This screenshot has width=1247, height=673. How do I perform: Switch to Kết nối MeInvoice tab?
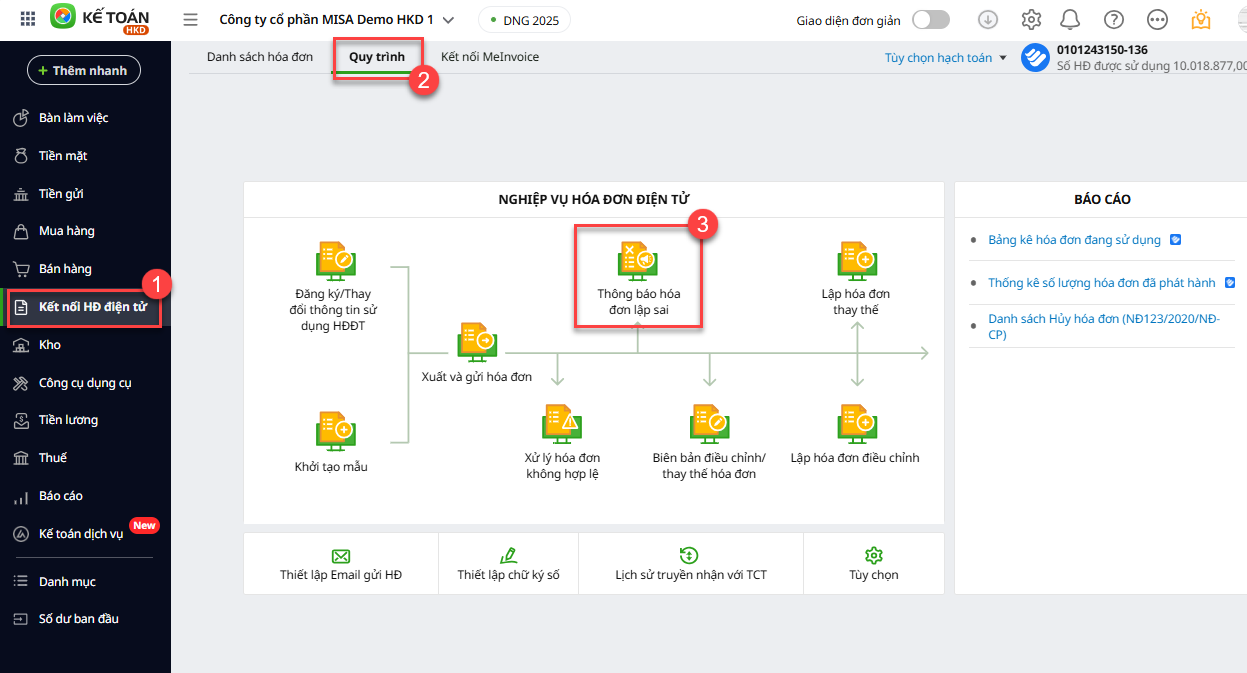490,57
